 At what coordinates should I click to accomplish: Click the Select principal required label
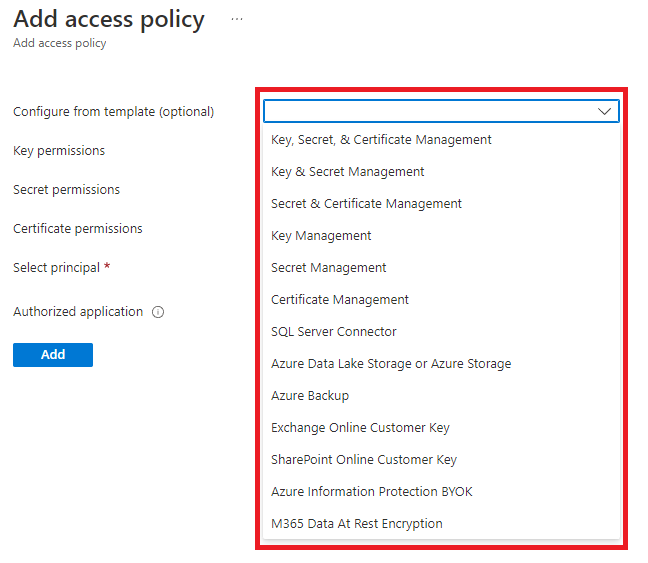pyautogui.click(x=62, y=268)
